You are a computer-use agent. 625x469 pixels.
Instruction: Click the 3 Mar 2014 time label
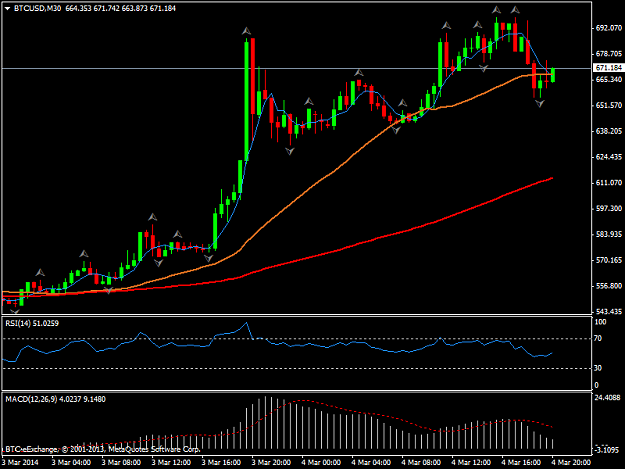20,462
